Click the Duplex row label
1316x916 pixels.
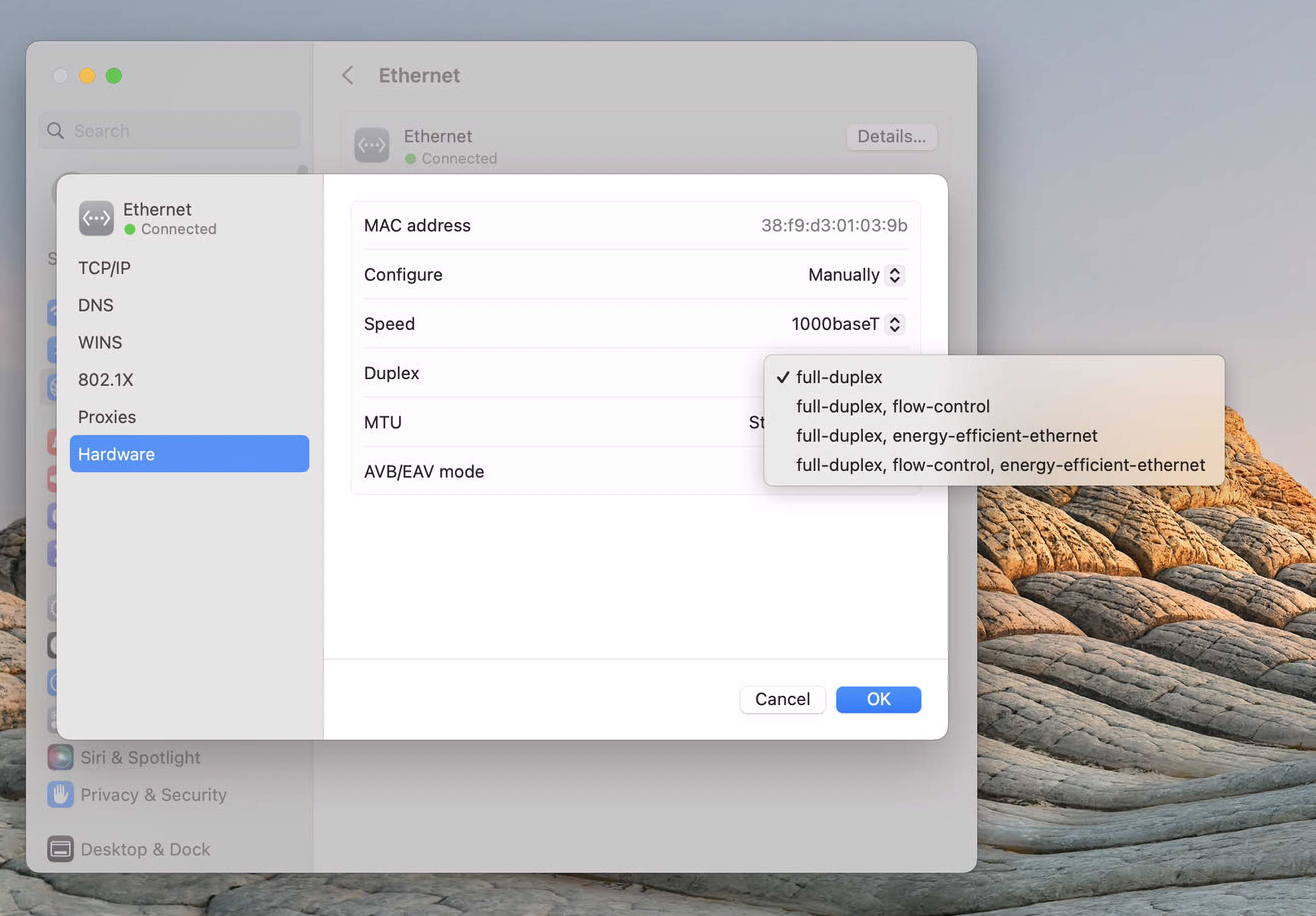tap(392, 373)
